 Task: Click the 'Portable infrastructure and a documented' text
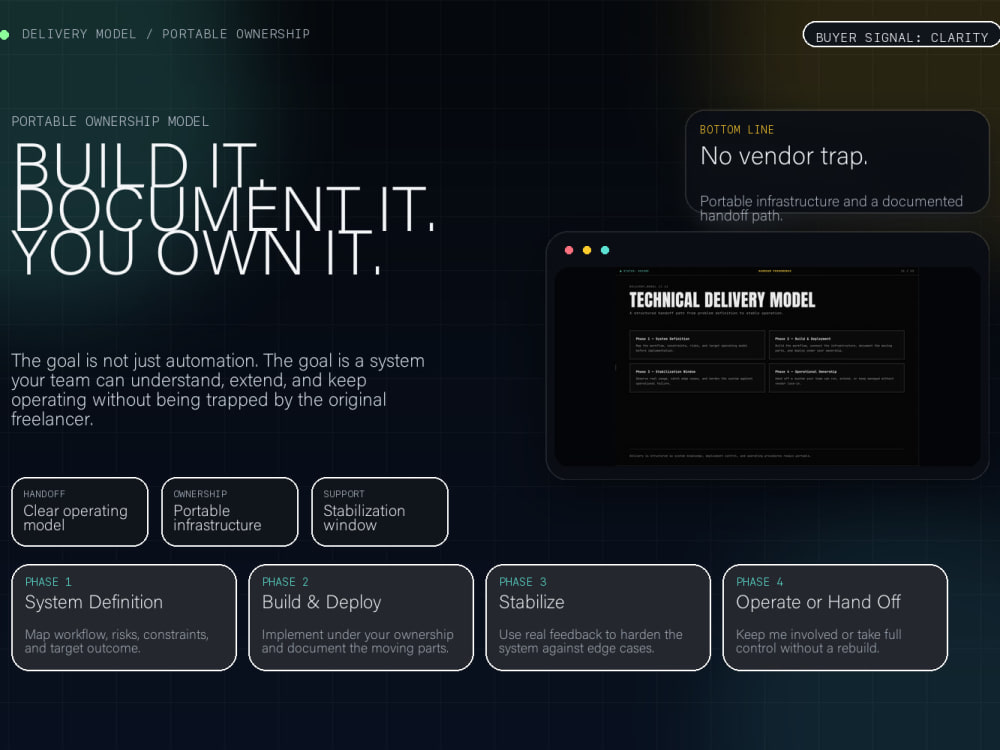click(831, 201)
